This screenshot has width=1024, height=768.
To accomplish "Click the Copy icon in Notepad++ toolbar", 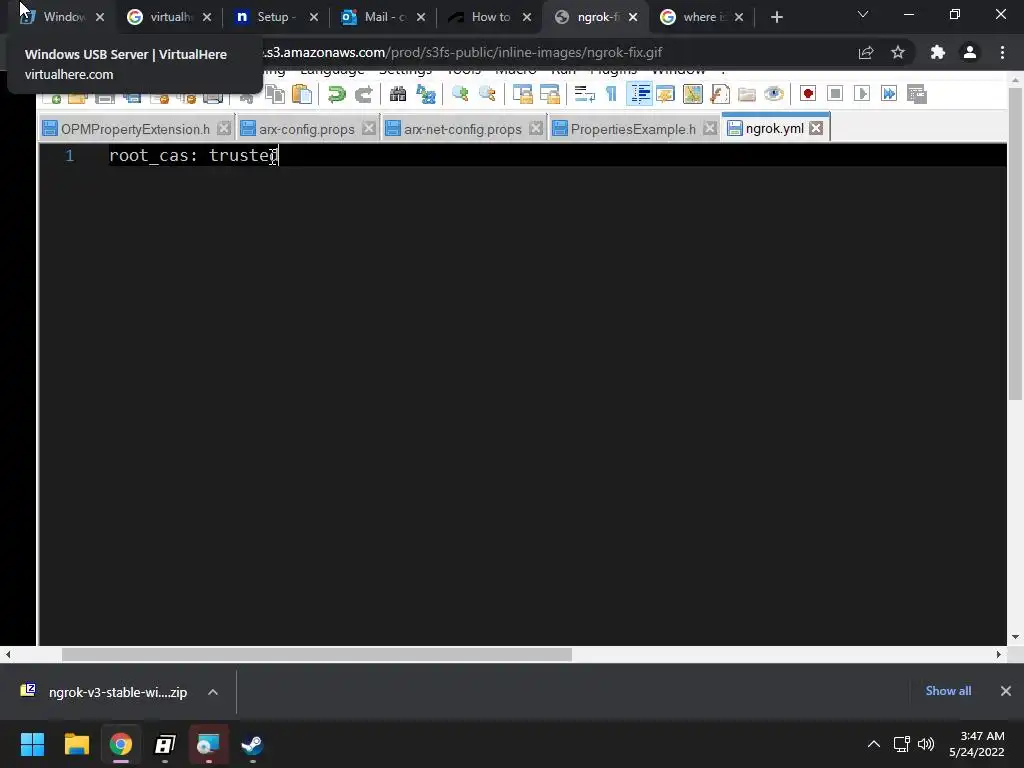I will (275, 94).
